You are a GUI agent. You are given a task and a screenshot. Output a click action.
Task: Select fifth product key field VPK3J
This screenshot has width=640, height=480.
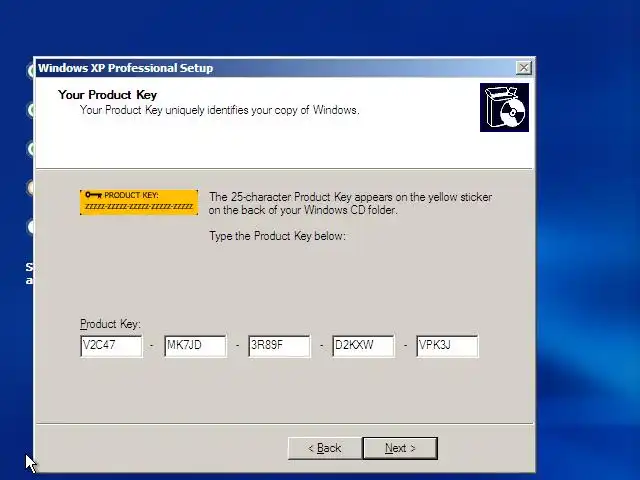click(x=447, y=346)
